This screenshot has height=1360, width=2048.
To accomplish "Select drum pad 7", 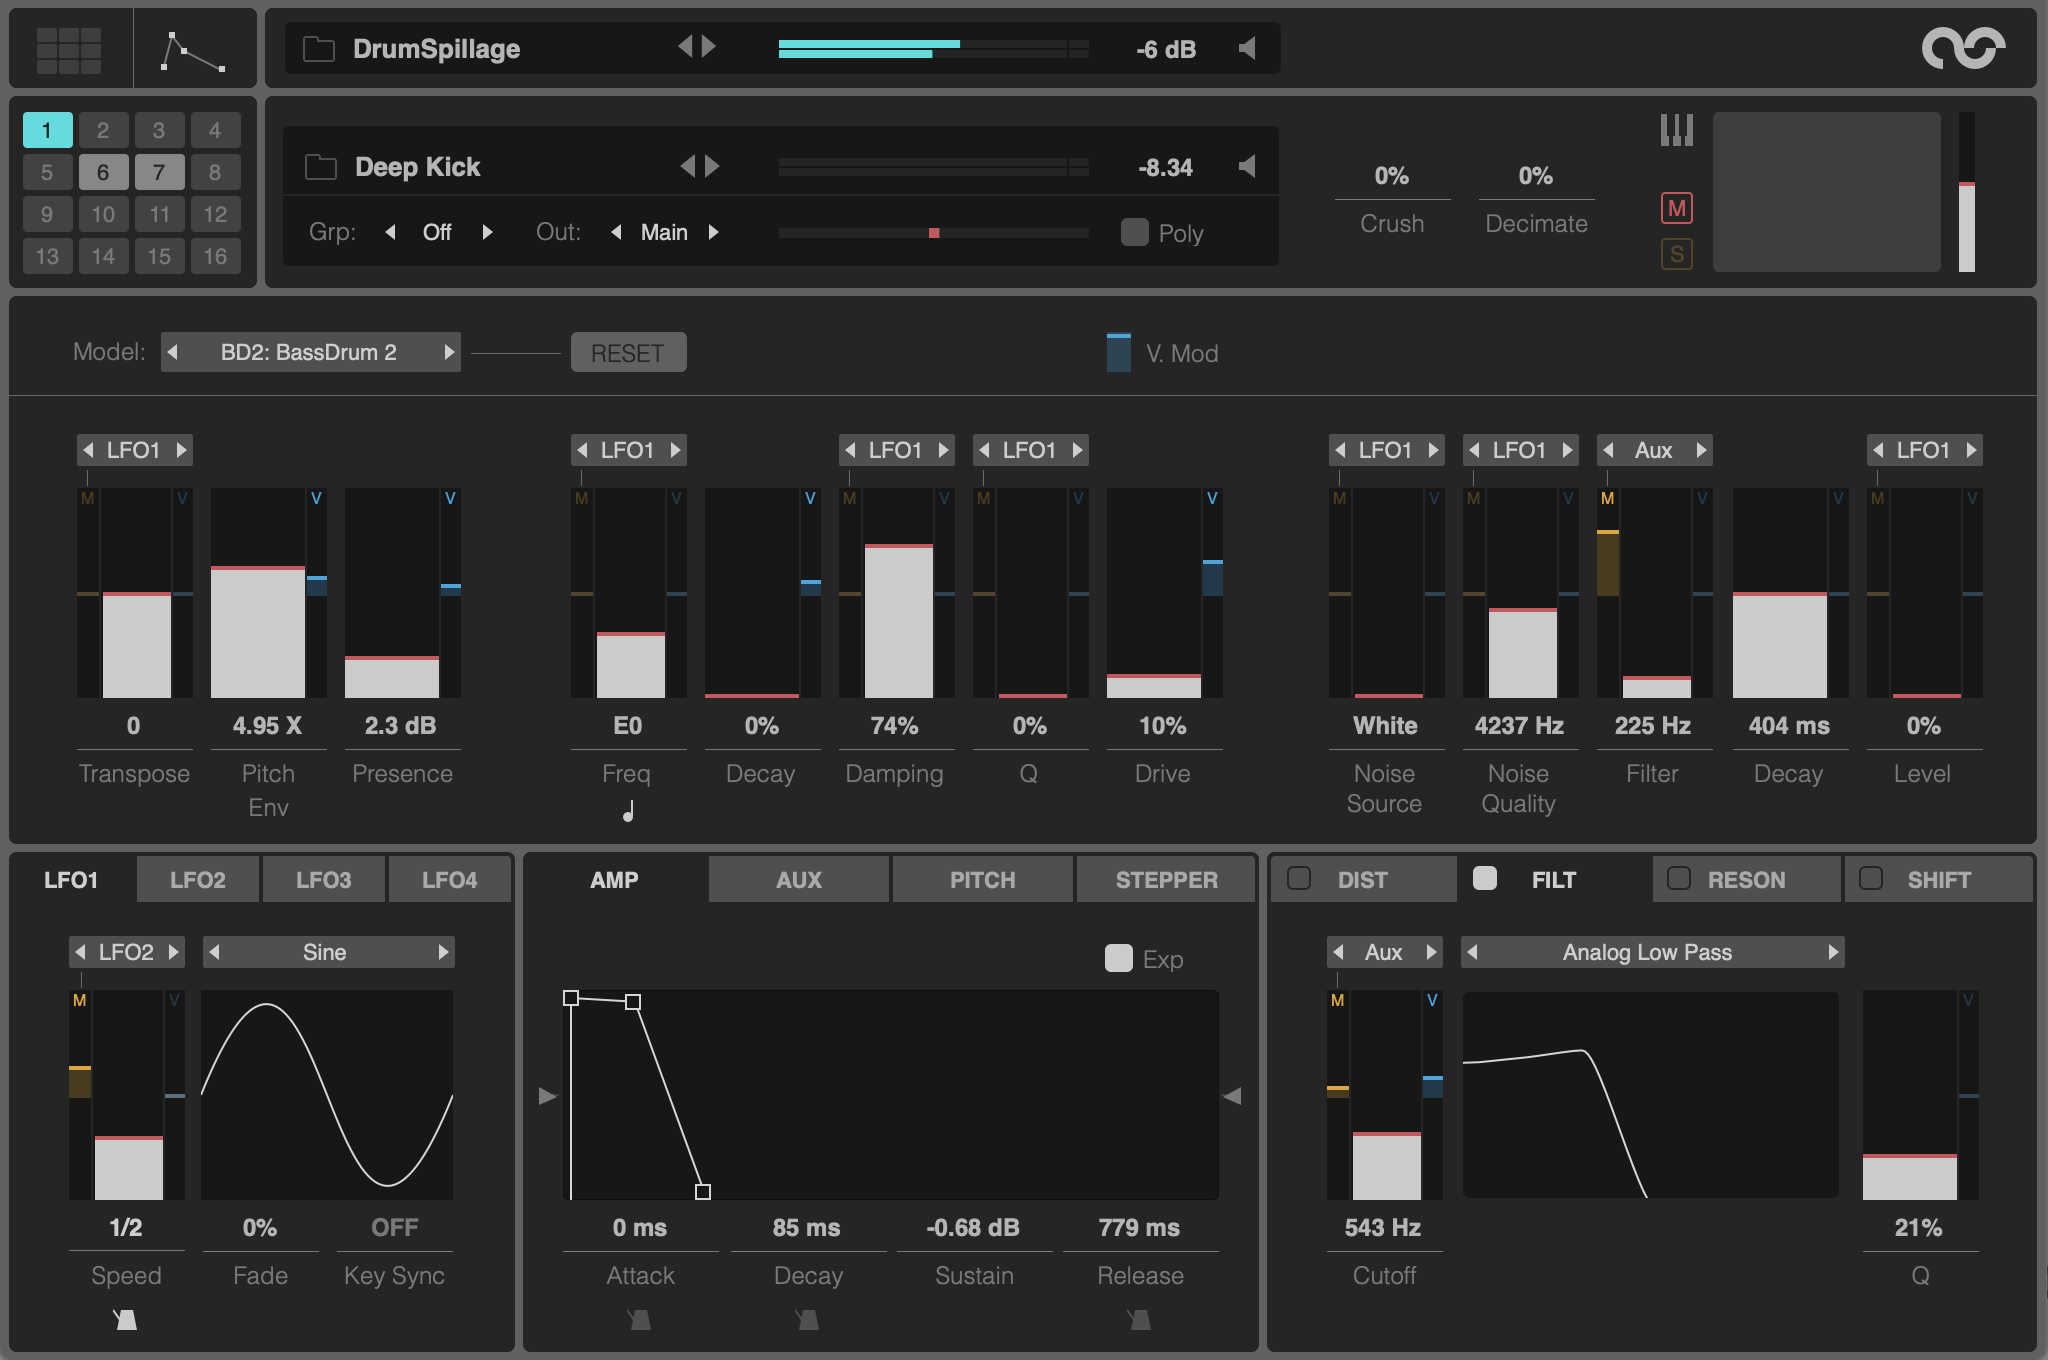I will [158, 172].
